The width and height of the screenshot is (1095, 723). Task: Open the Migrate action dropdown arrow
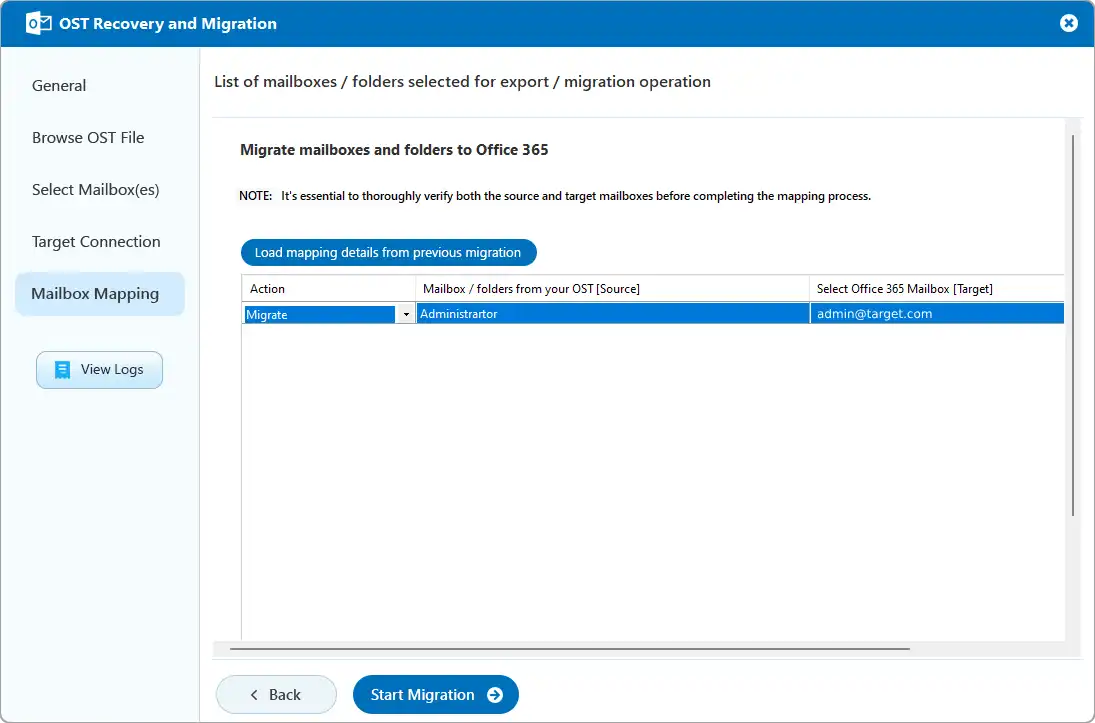(x=406, y=313)
